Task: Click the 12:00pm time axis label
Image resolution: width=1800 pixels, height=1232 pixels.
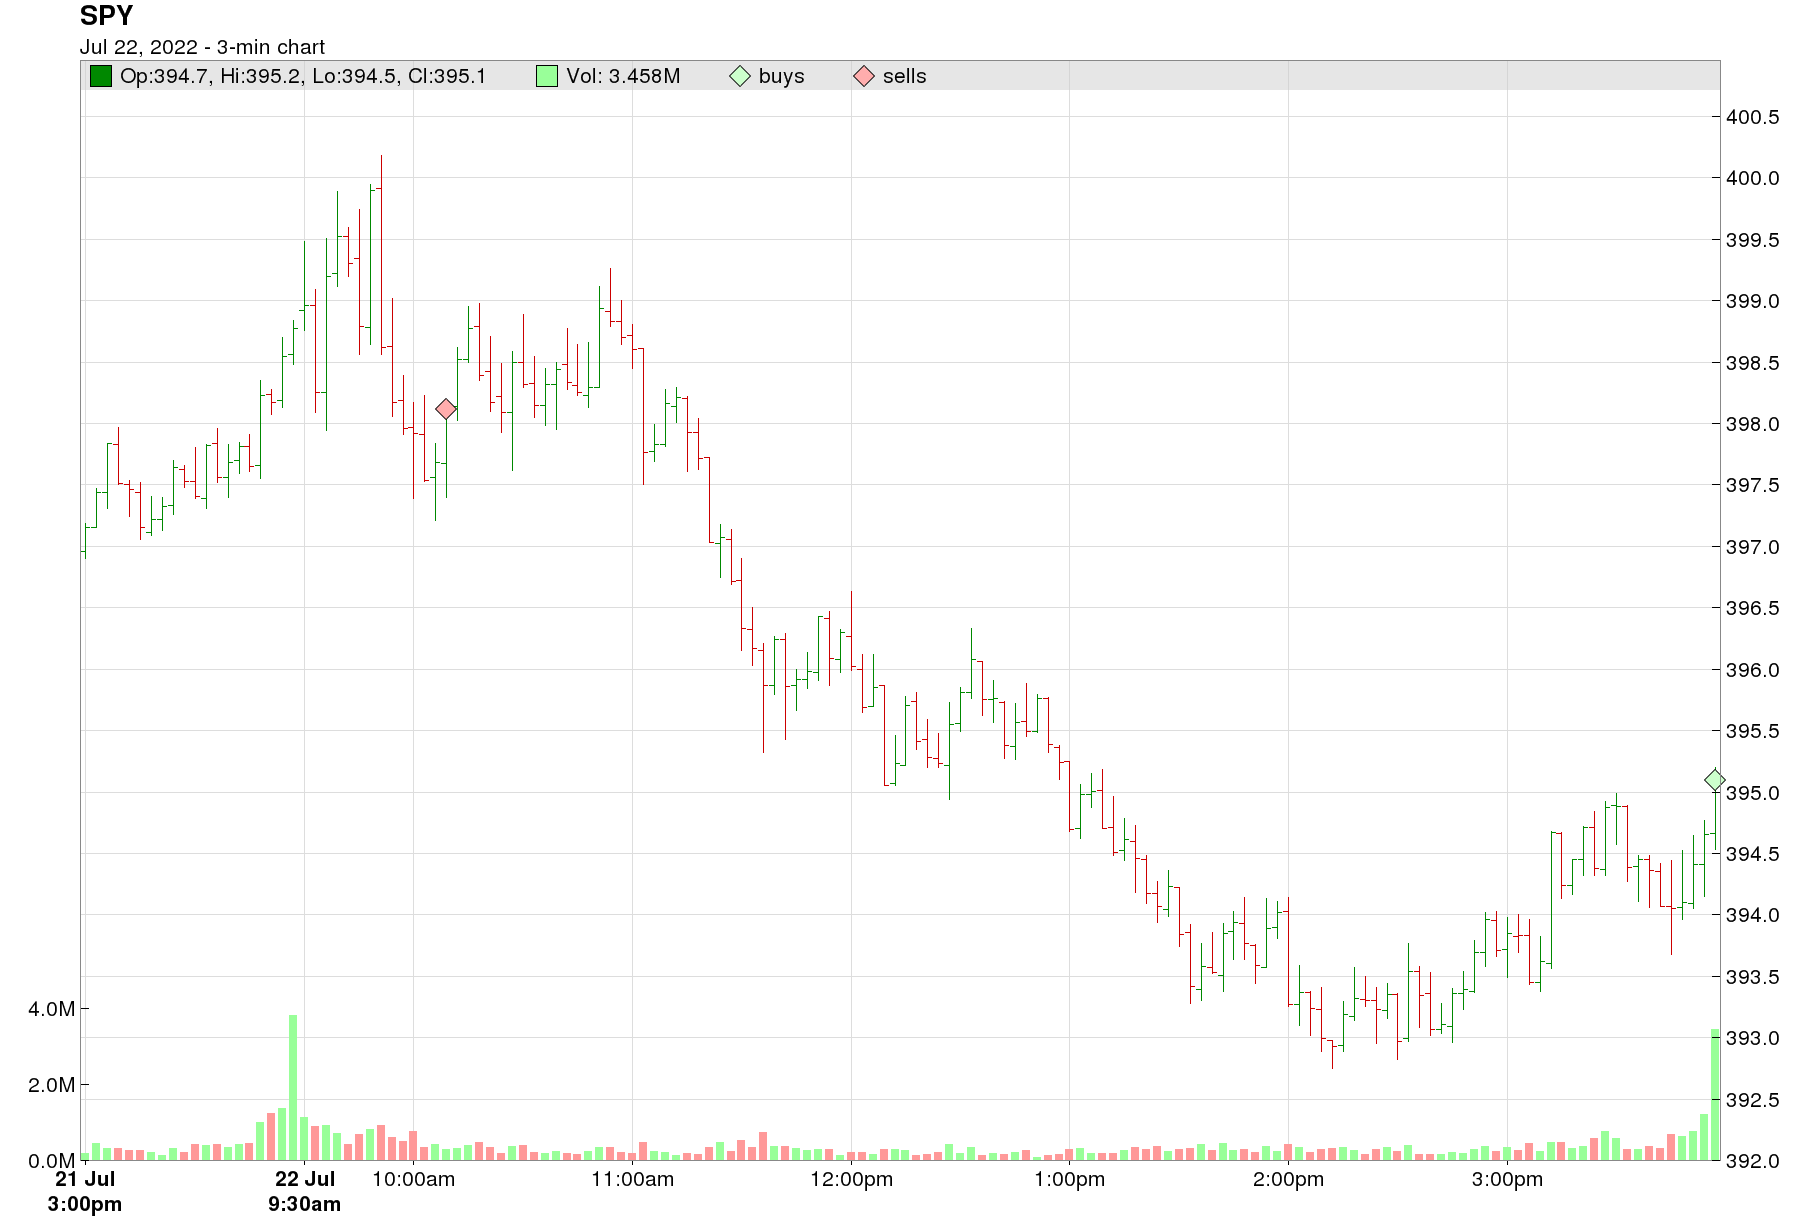Action: [851, 1180]
